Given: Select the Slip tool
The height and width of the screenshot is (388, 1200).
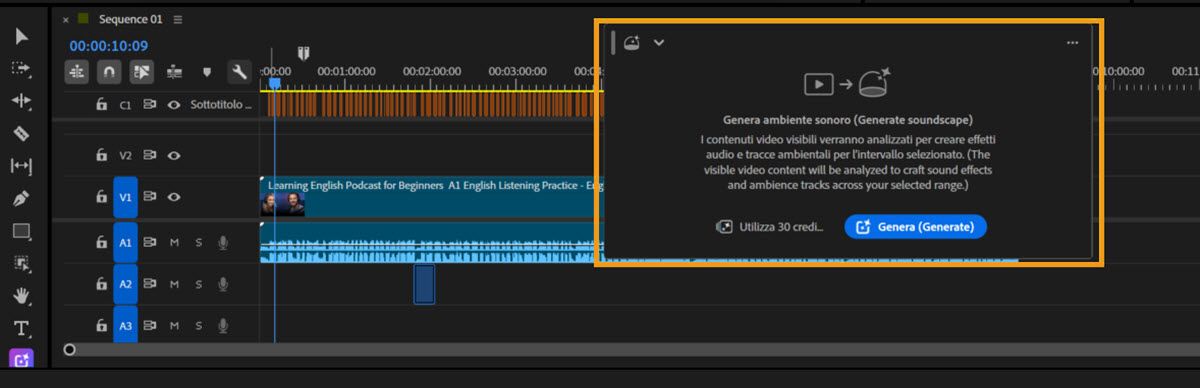Looking at the screenshot, I should click(x=21, y=166).
